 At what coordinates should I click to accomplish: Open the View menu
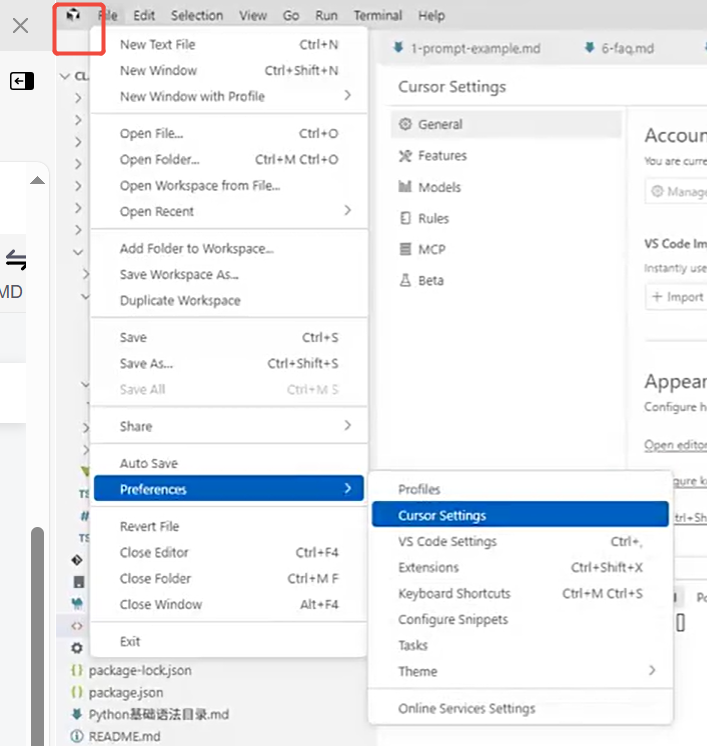pos(253,16)
